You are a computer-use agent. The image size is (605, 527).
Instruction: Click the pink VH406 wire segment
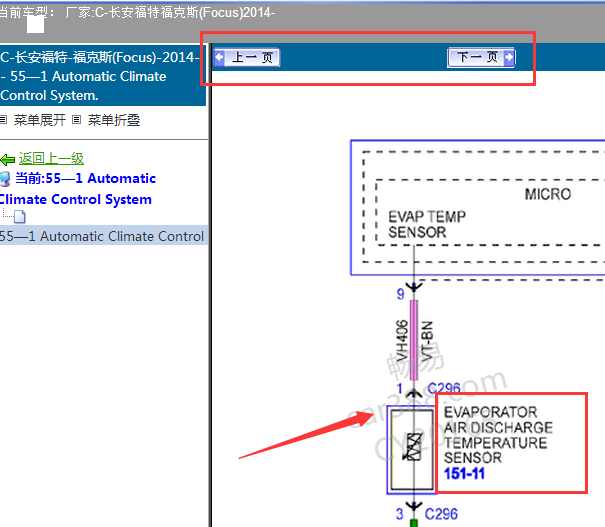[414, 340]
